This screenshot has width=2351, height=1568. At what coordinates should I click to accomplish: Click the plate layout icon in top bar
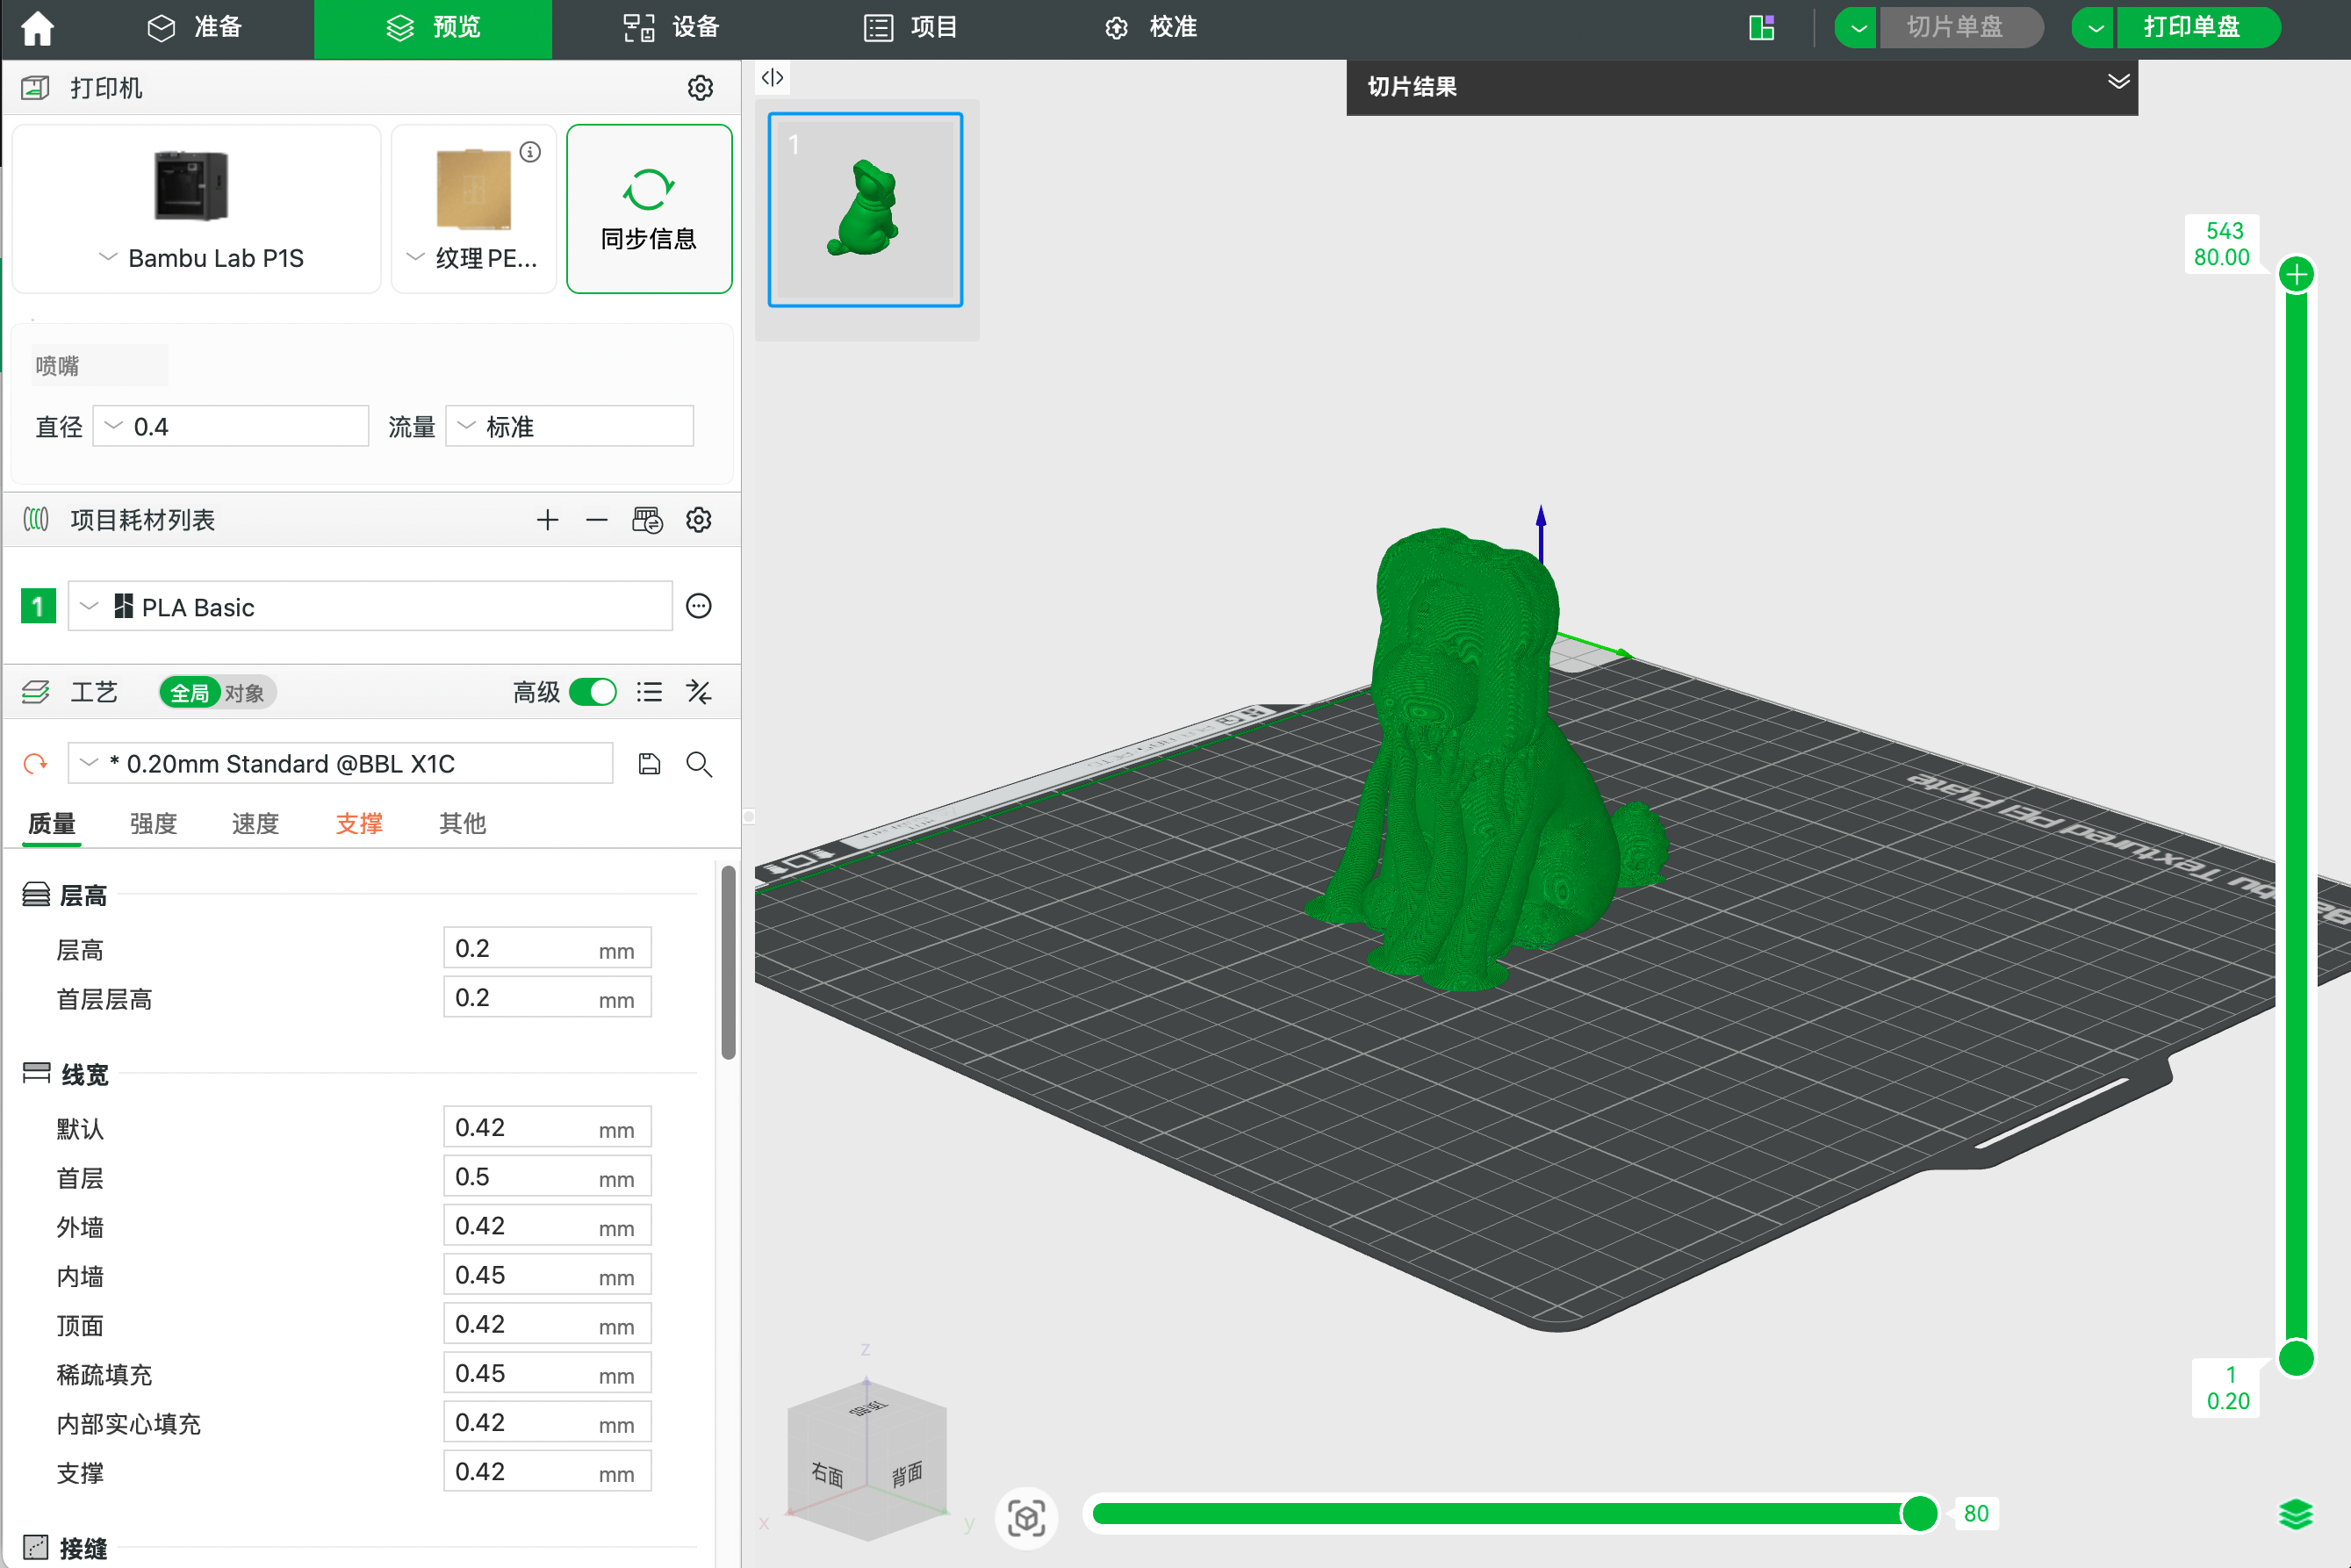[x=1762, y=28]
